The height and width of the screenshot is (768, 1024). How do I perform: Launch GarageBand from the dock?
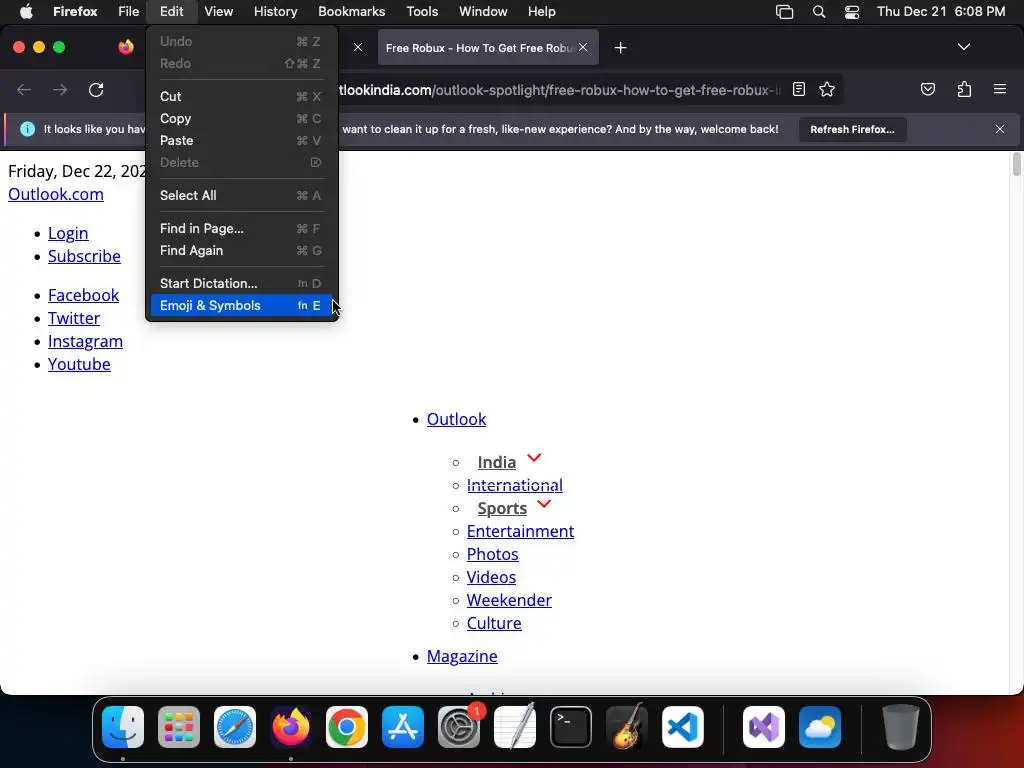point(627,727)
